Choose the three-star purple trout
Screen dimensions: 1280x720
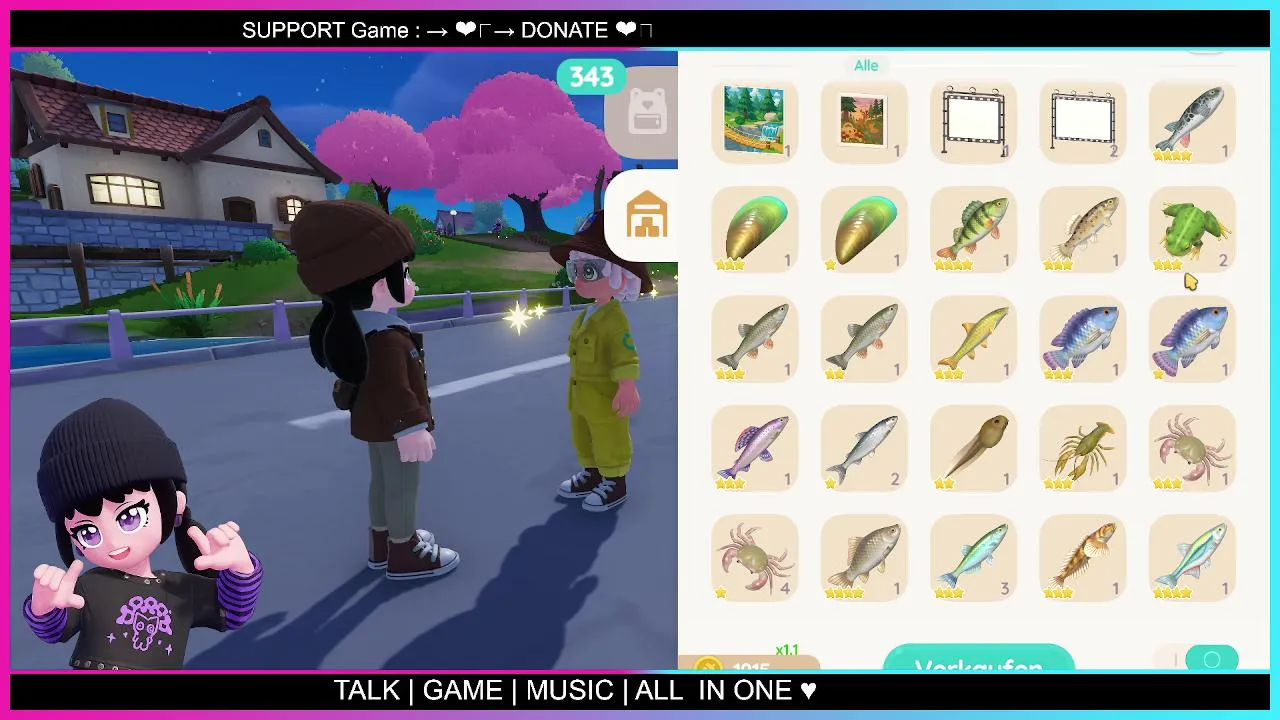pyautogui.click(x=754, y=449)
